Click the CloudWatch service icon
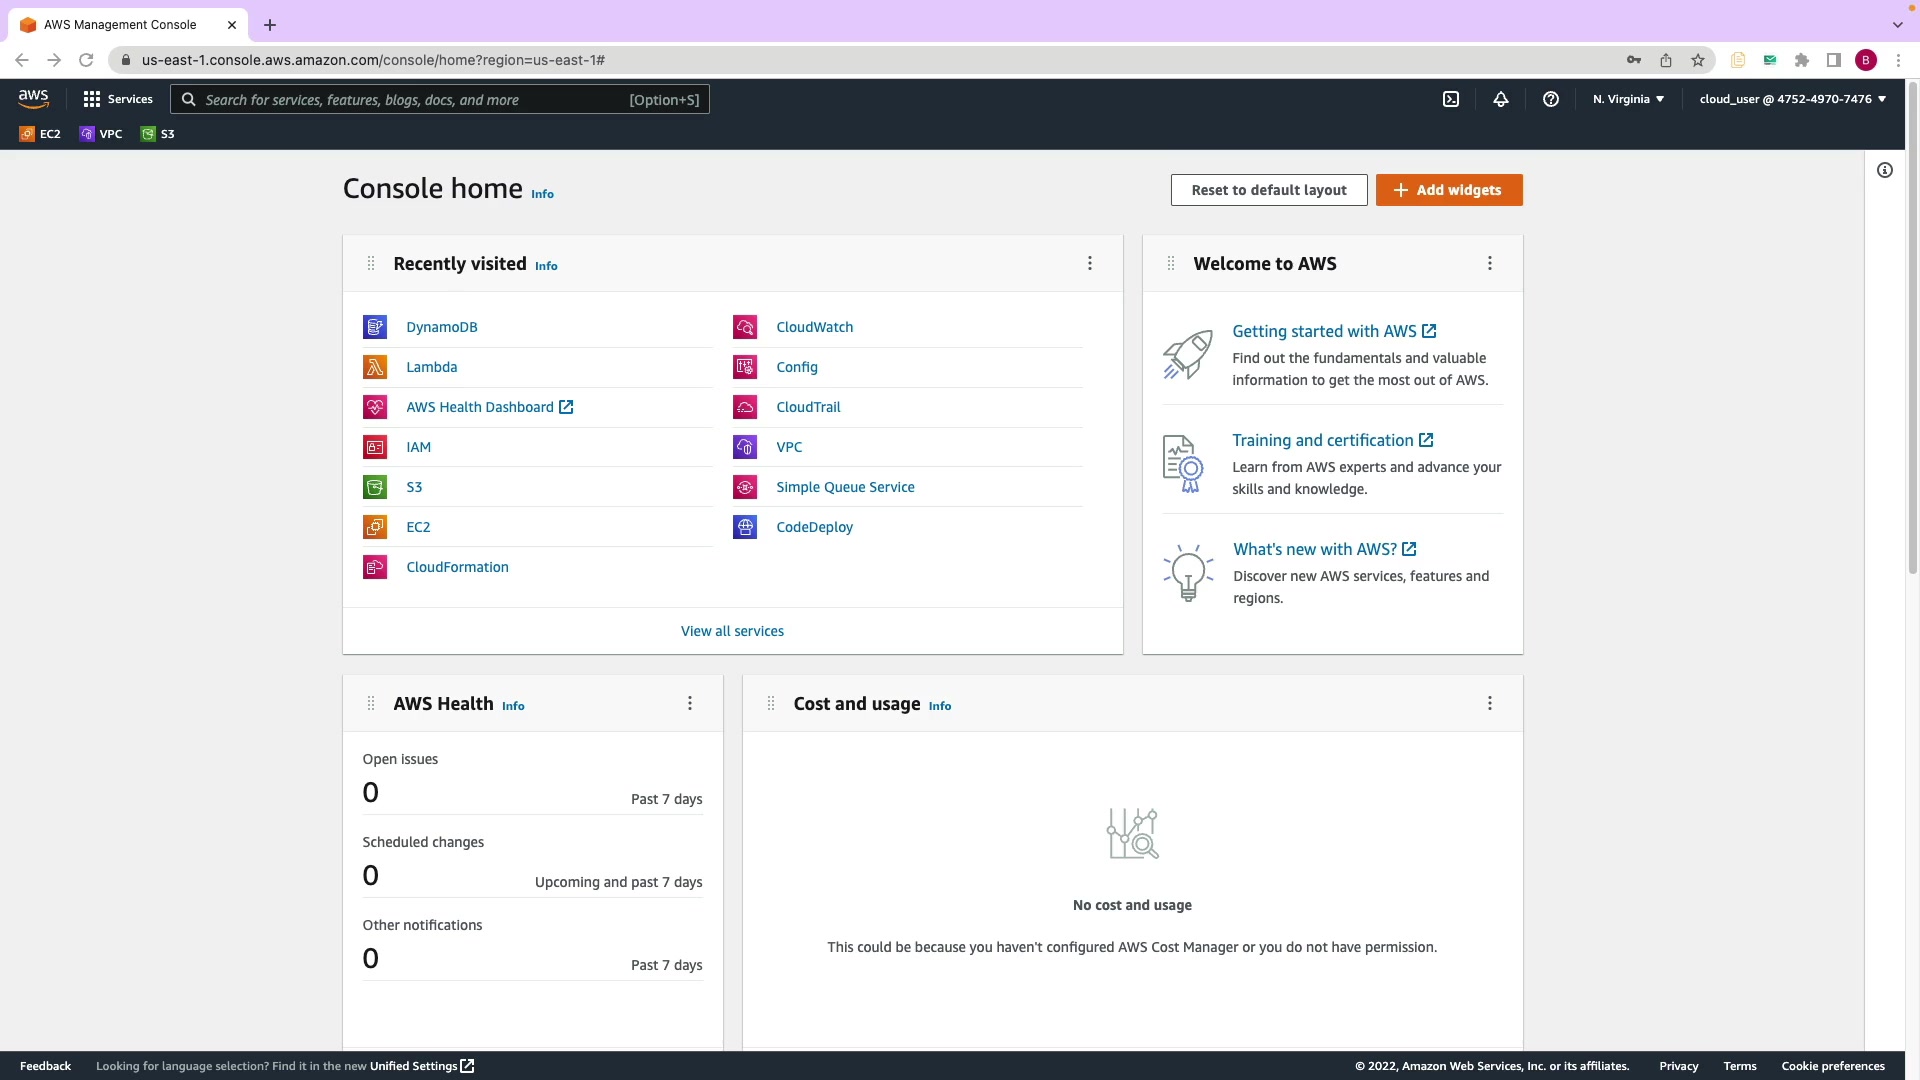This screenshot has width=1920, height=1080. 745,327
